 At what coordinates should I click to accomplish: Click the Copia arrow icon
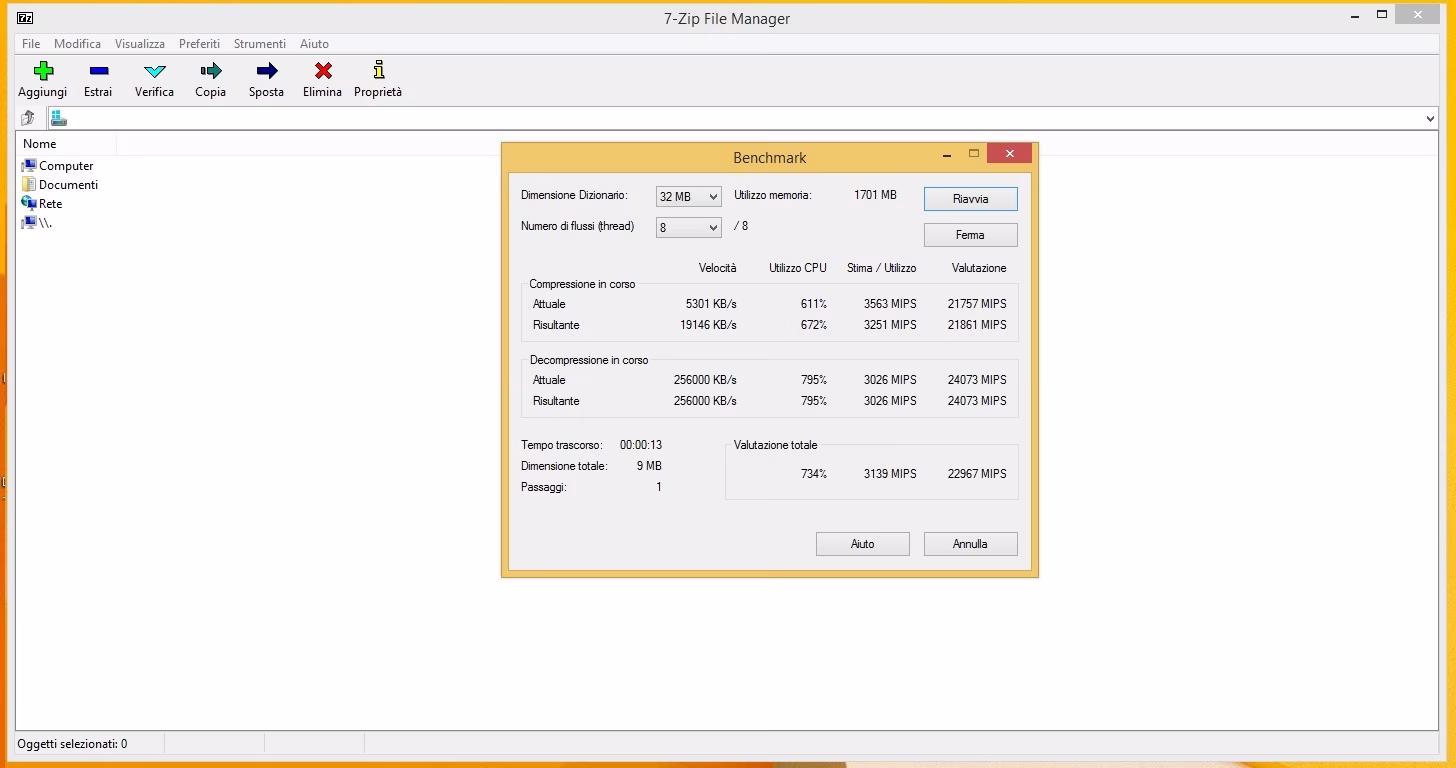[210, 70]
